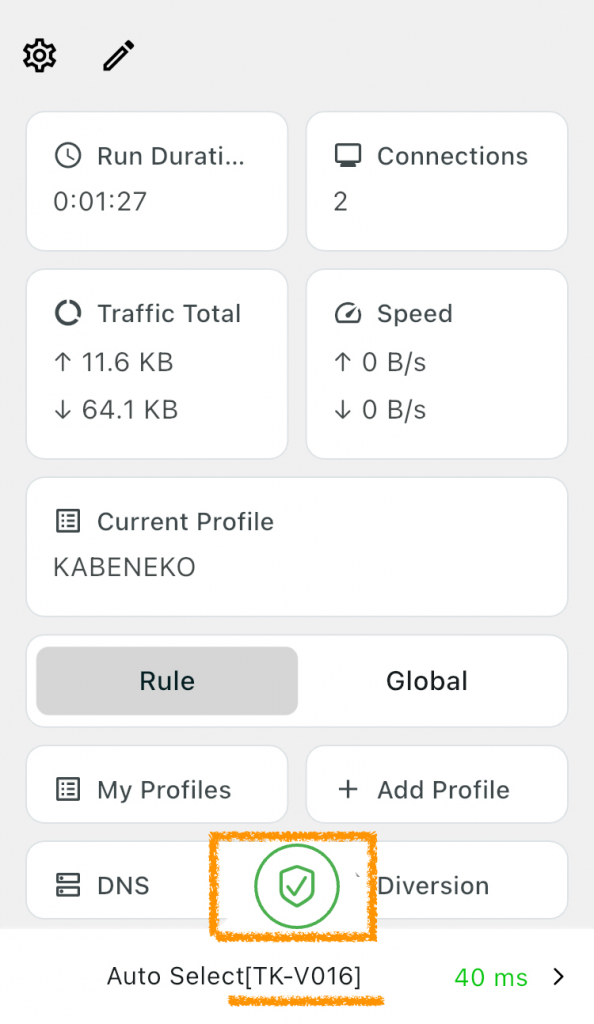Switch proxy mode to Global
This screenshot has width=594, height=1024.
pyautogui.click(x=427, y=680)
